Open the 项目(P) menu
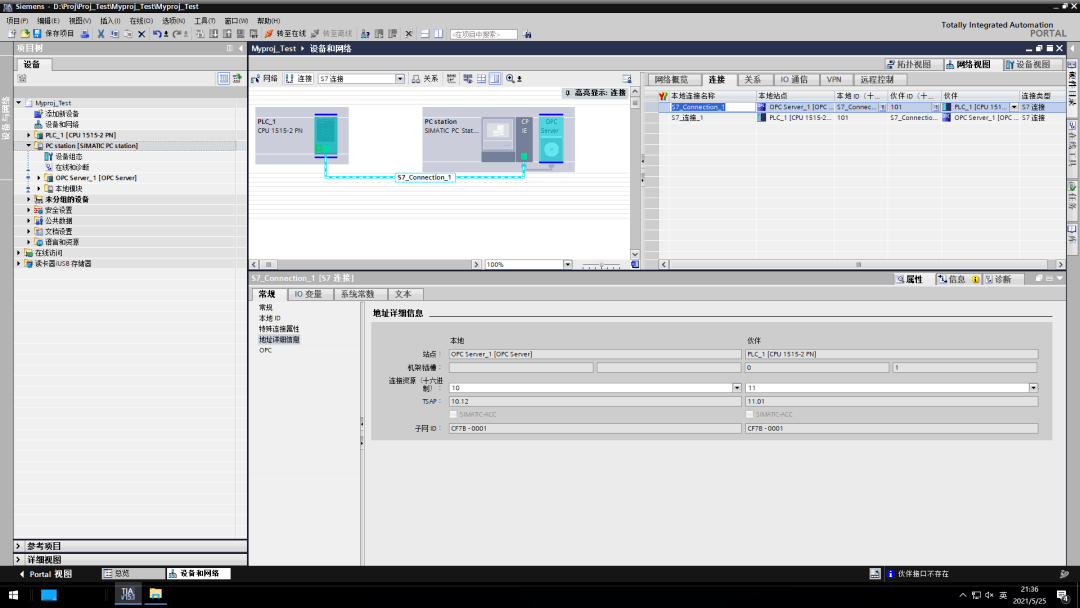Image resolution: width=1080 pixels, height=608 pixels. click(x=17, y=21)
